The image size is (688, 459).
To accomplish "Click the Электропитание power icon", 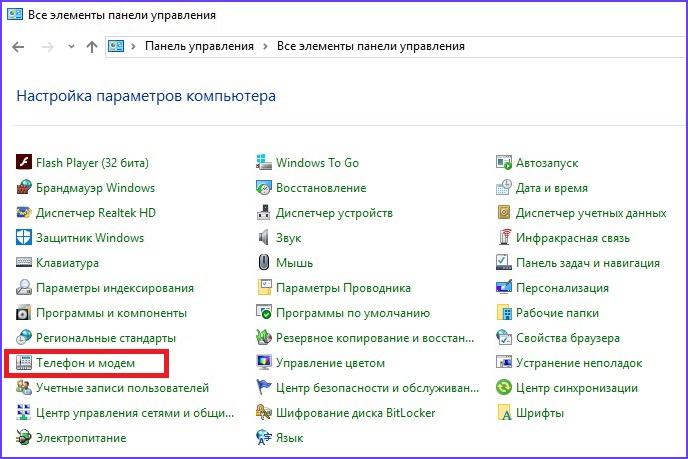I will pos(24,437).
